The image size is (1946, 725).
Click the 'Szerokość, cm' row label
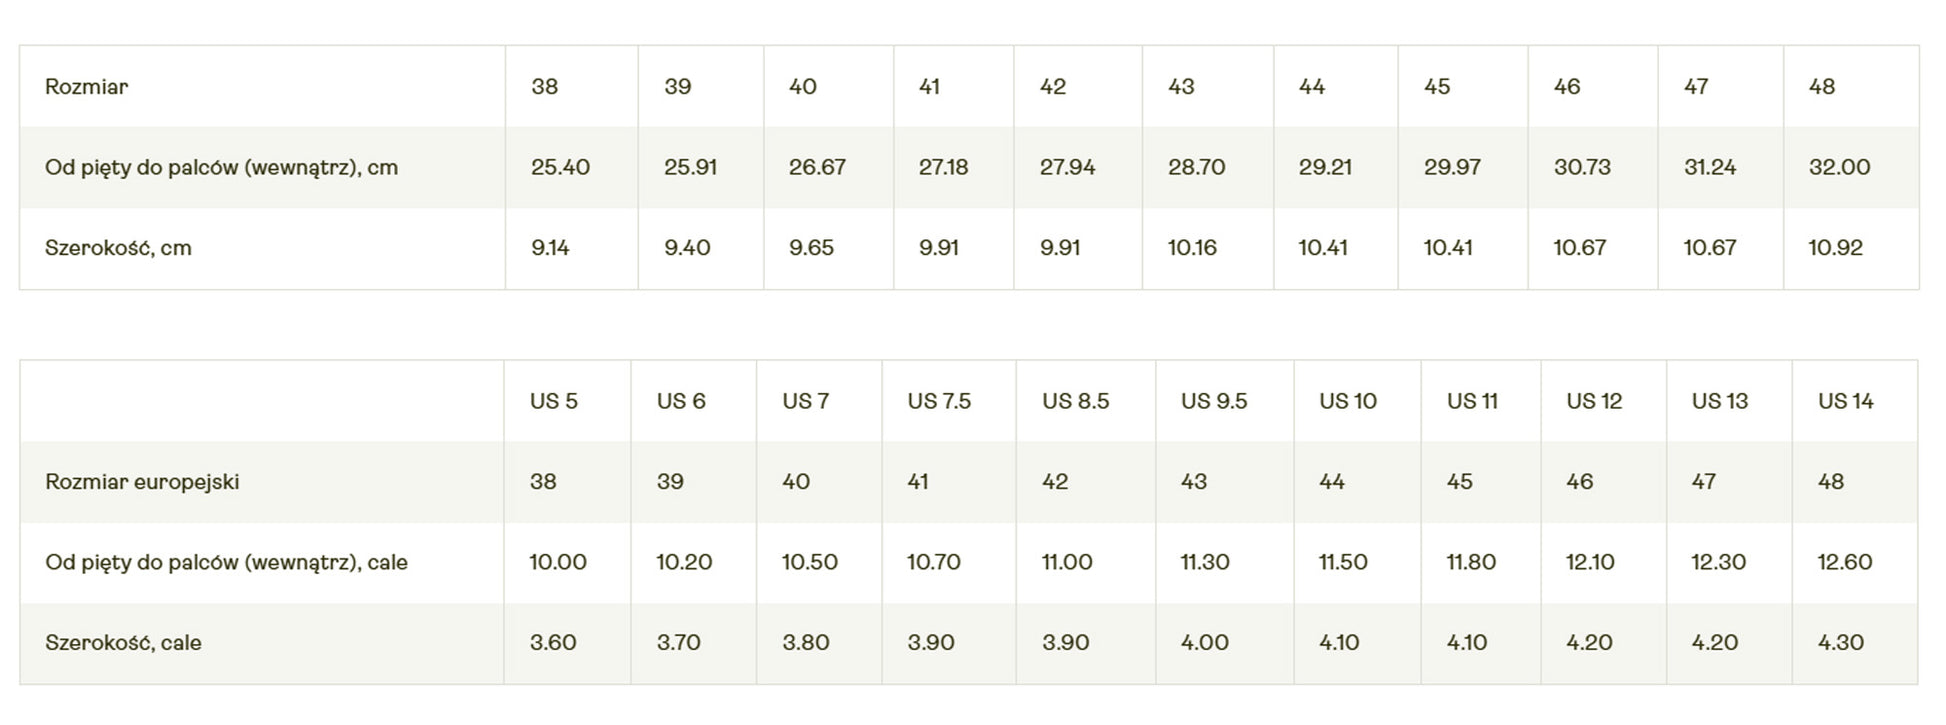click(118, 248)
